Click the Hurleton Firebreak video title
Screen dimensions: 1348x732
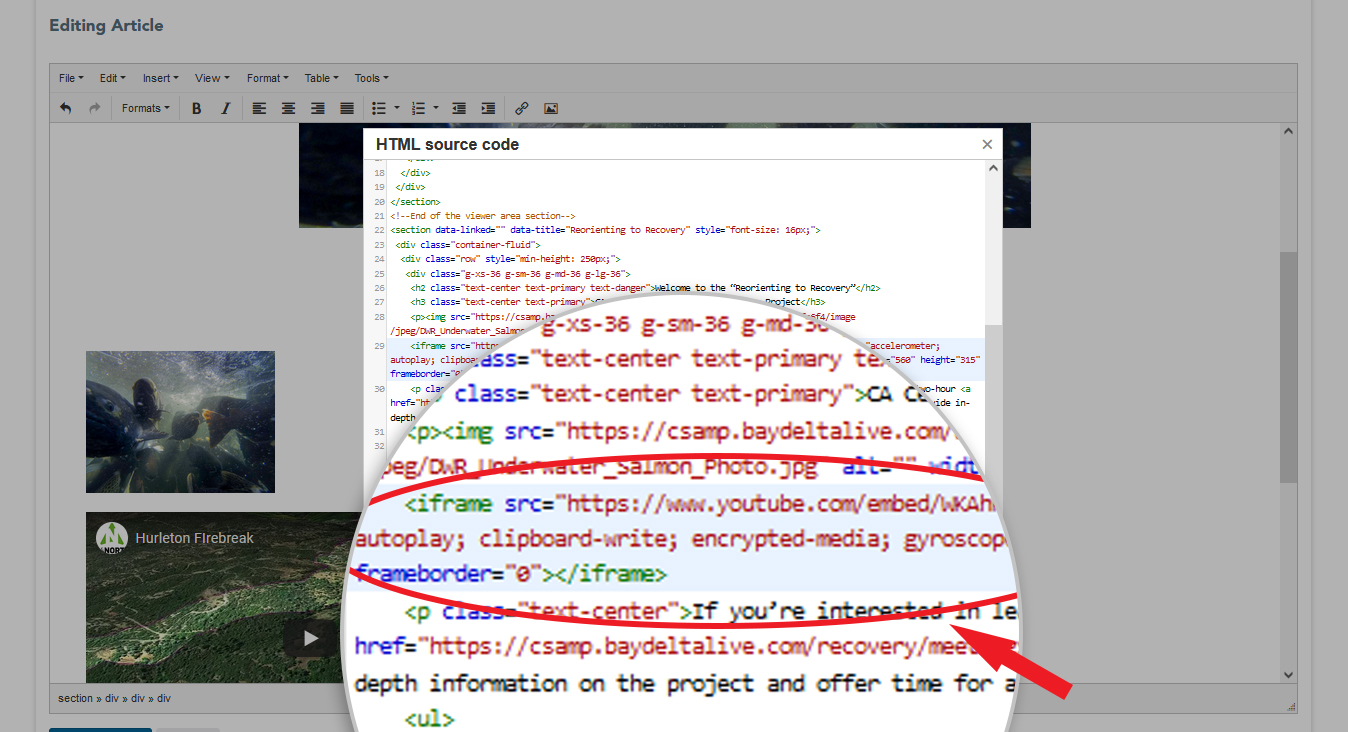195,538
